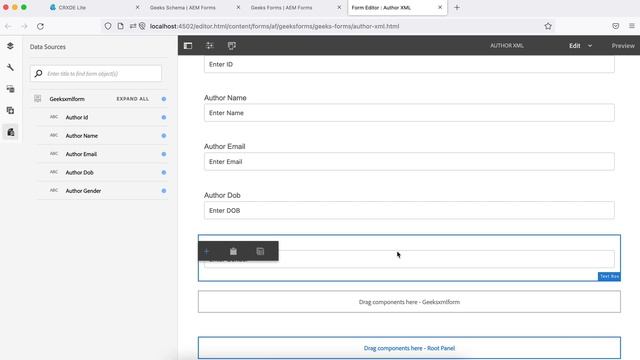Click EXPAND ALL in Data Sources
Image resolution: width=640 pixels, height=360 pixels.
(x=133, y=99)
